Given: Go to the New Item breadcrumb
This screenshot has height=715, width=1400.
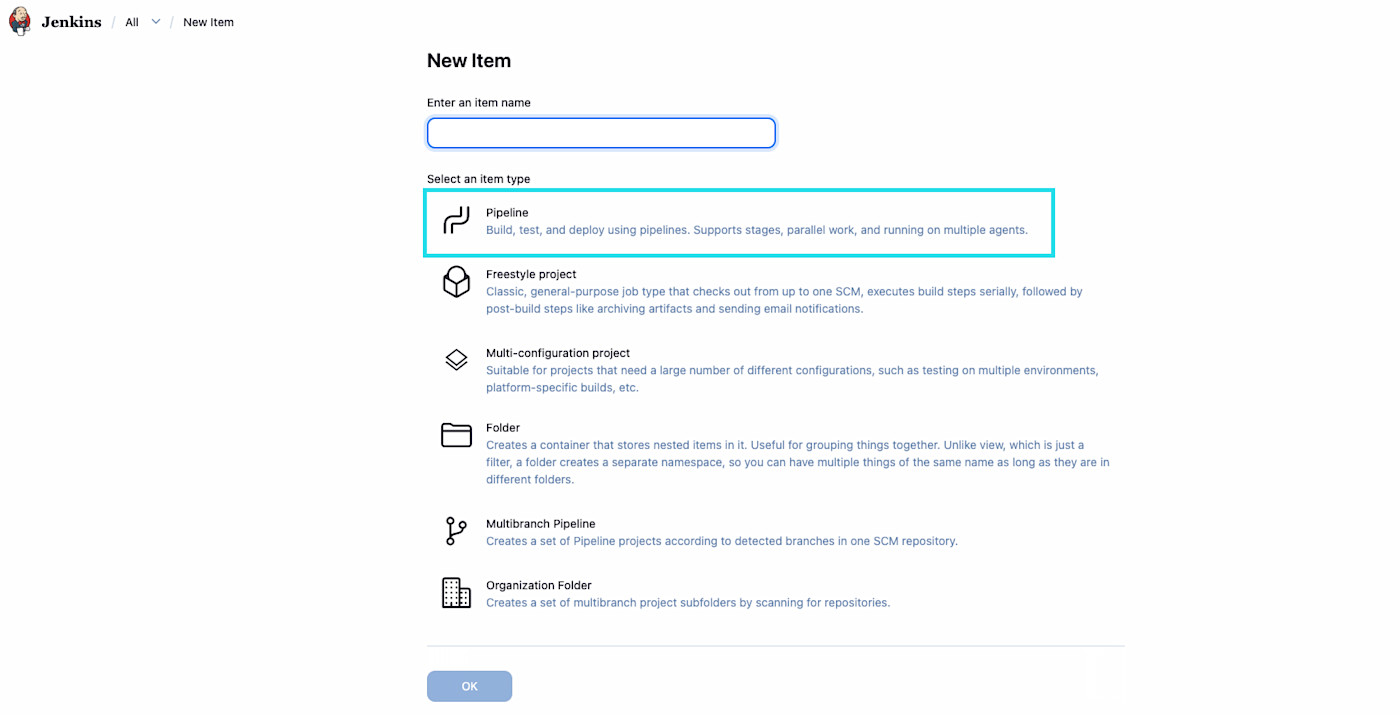Looking at the screenshot, I should (208, 22).
